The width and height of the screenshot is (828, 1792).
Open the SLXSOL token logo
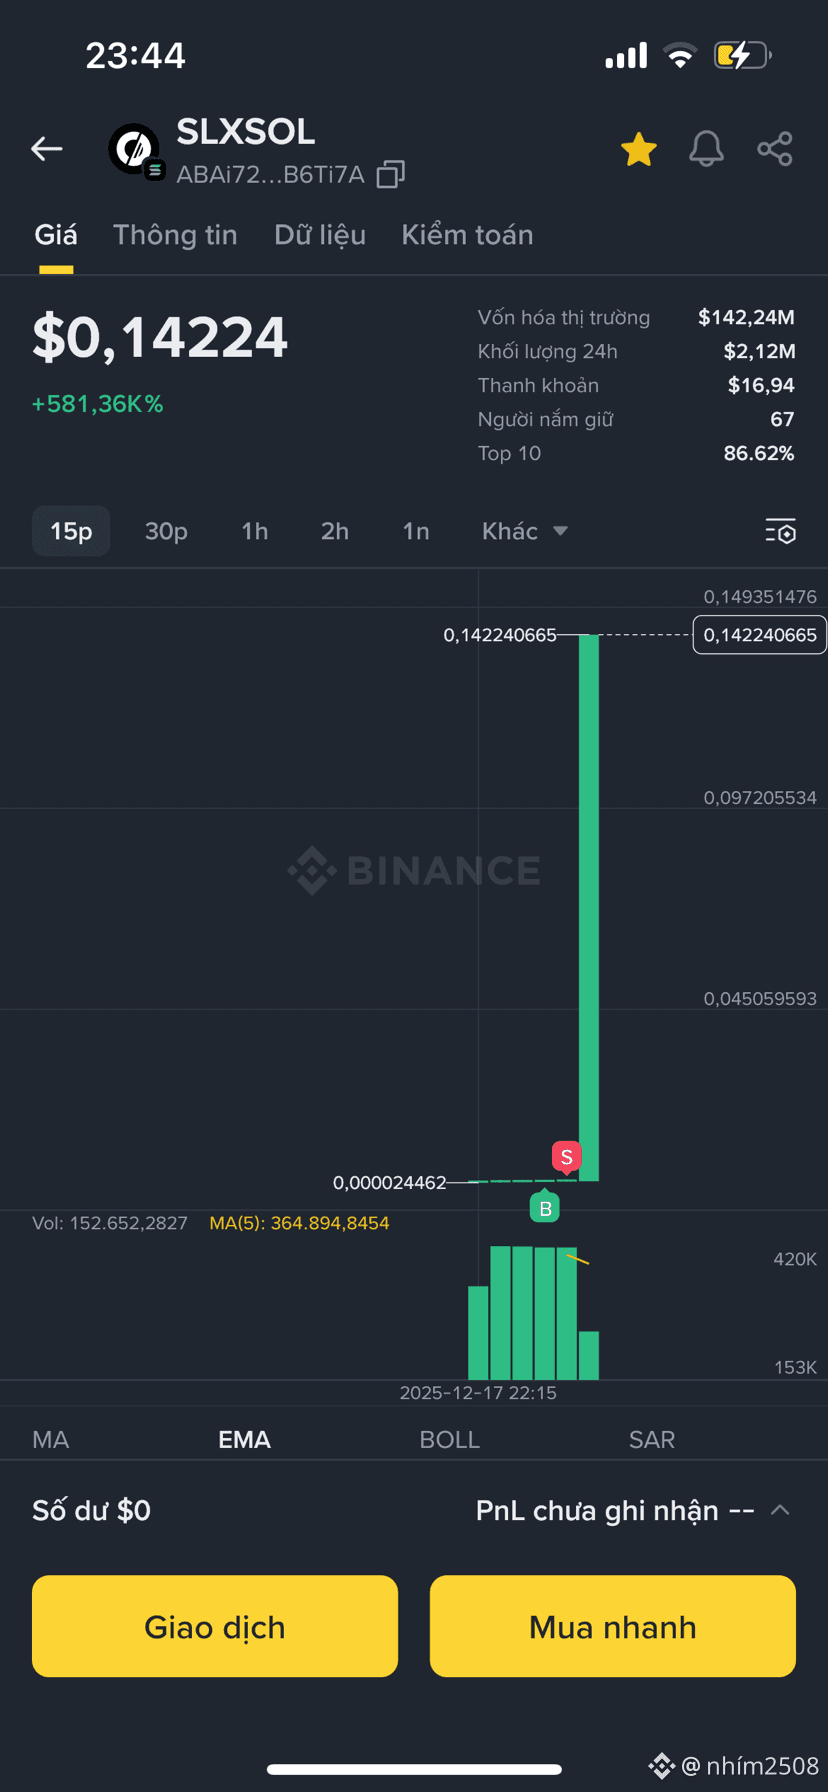click(x=134, y=149)
